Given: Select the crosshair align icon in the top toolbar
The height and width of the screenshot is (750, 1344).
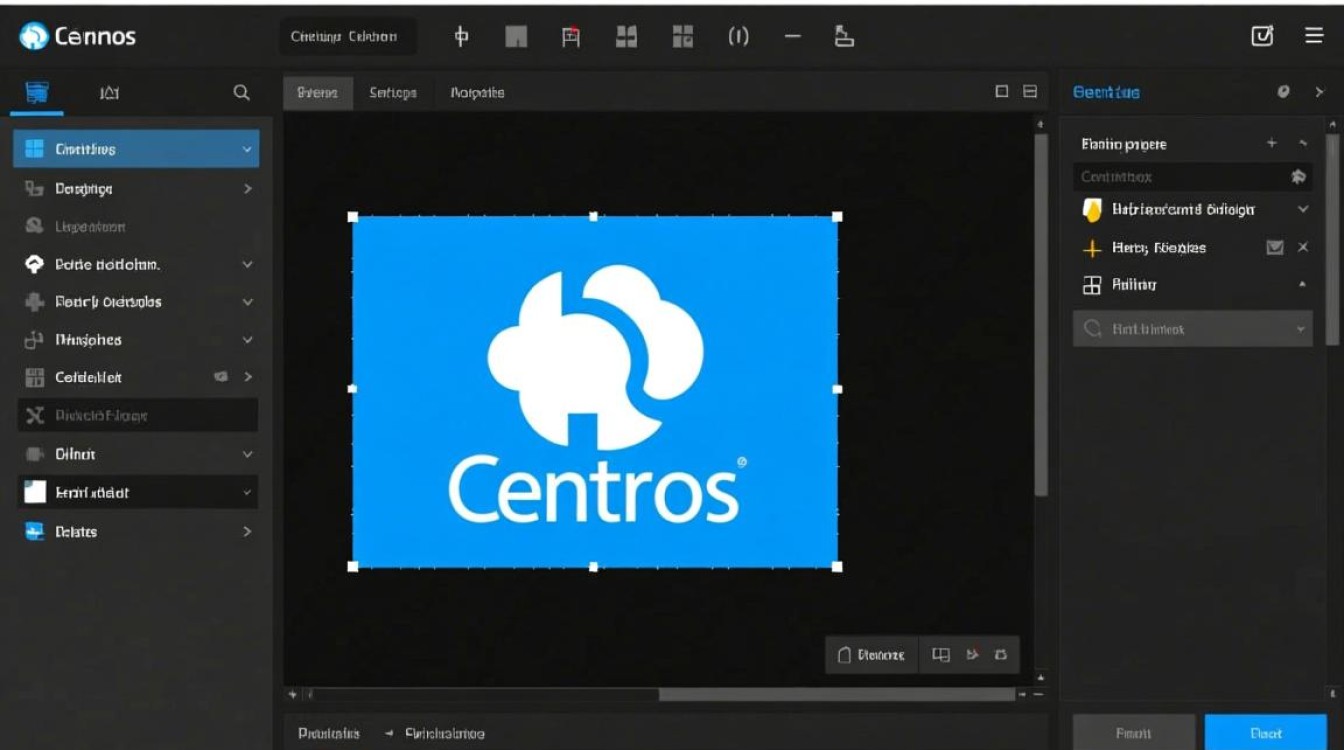Looking at the screenshot, I should click(461, 37).
